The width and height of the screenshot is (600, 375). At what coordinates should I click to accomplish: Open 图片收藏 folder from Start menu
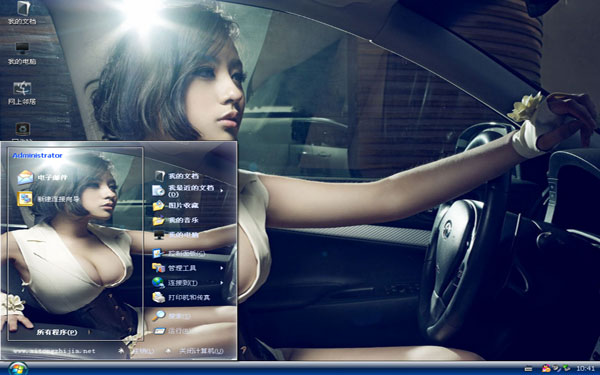(x=176, y=205)
